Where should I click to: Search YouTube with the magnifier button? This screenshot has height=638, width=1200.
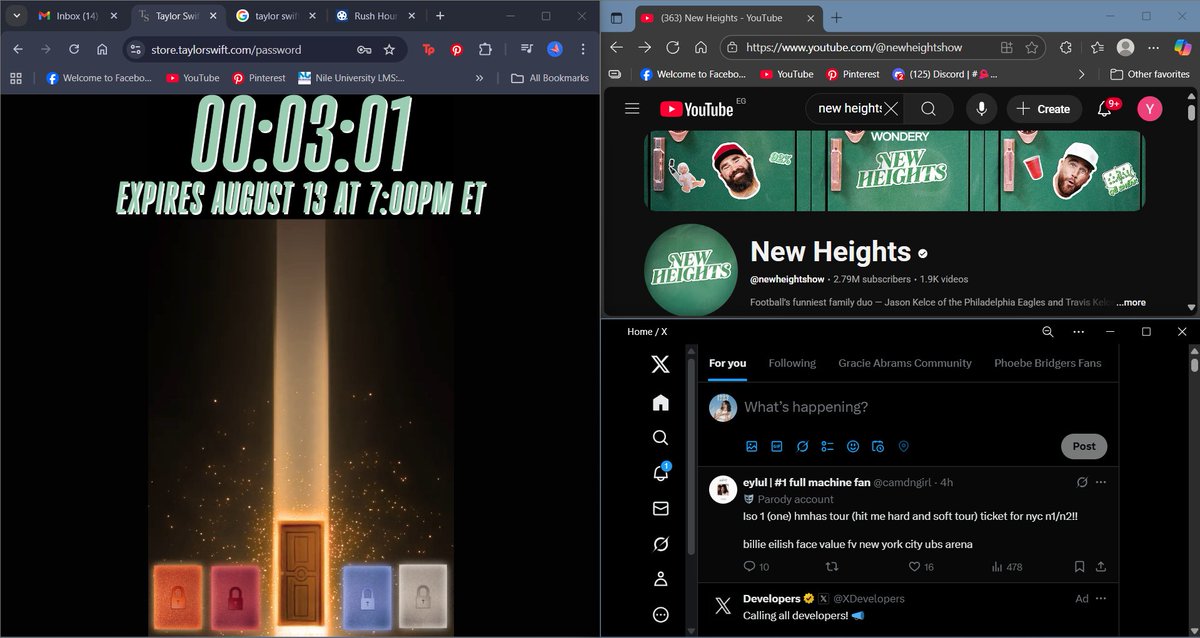pos(928,109)
